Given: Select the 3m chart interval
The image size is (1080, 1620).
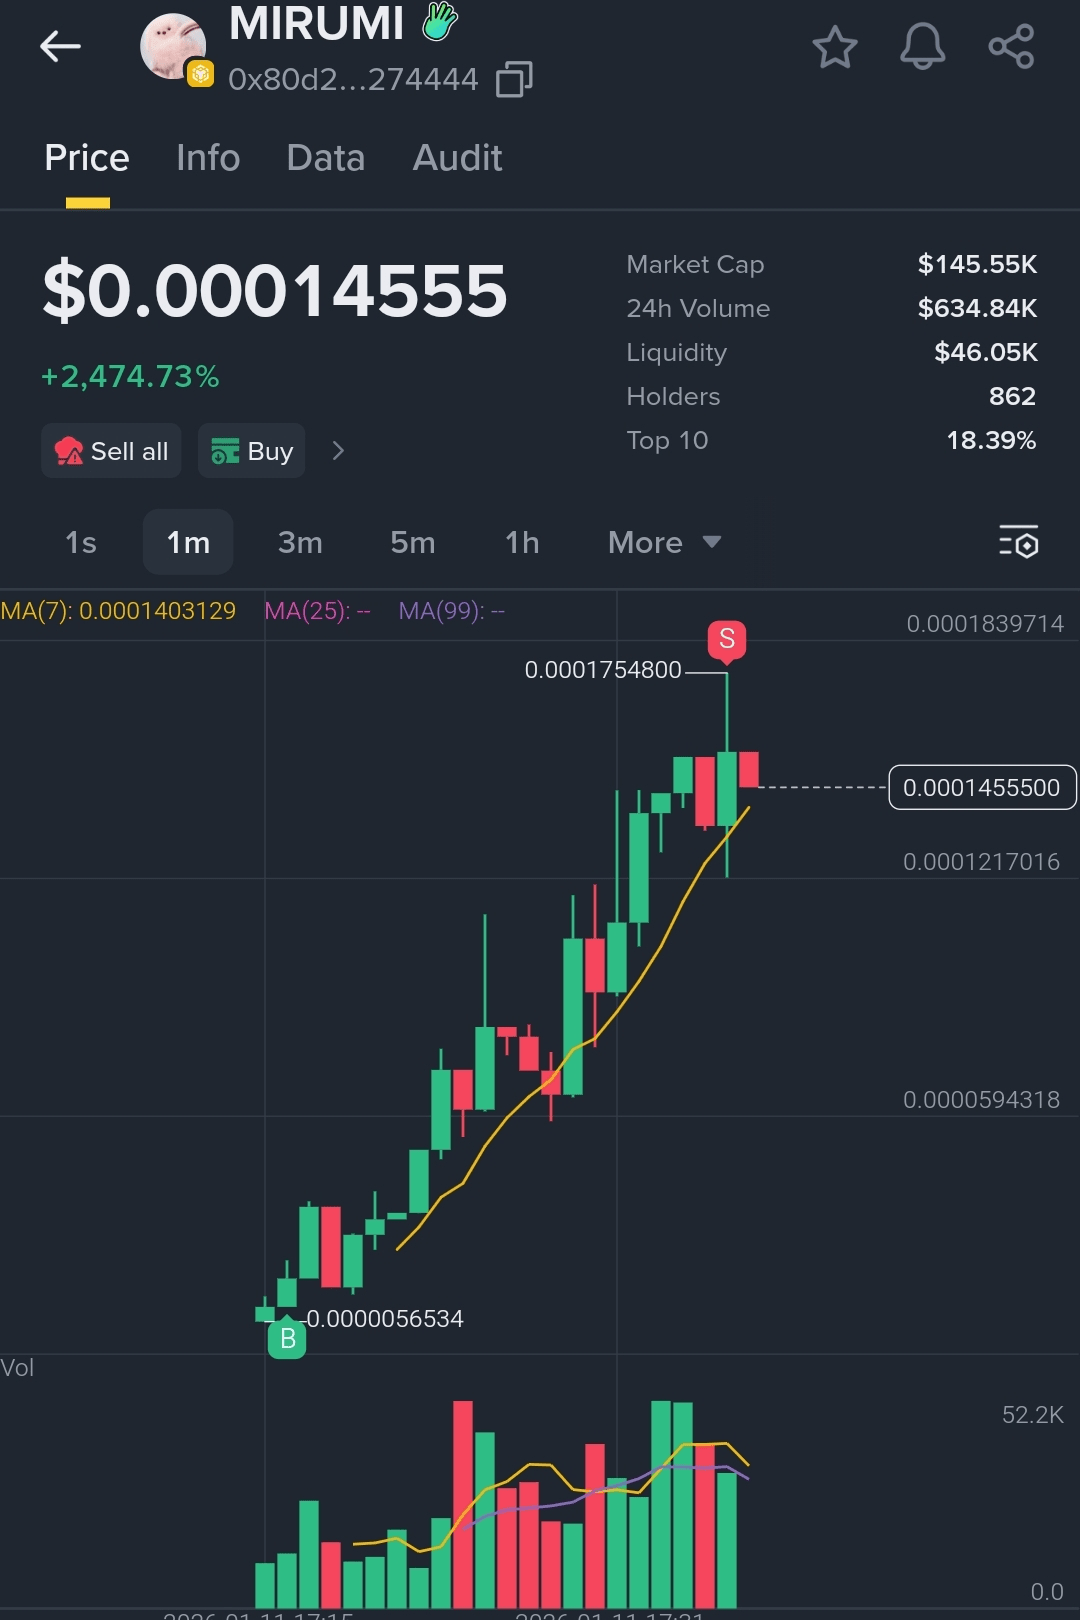Looking at the screenshot, I should pyautogui.click(x=300, y=542).
